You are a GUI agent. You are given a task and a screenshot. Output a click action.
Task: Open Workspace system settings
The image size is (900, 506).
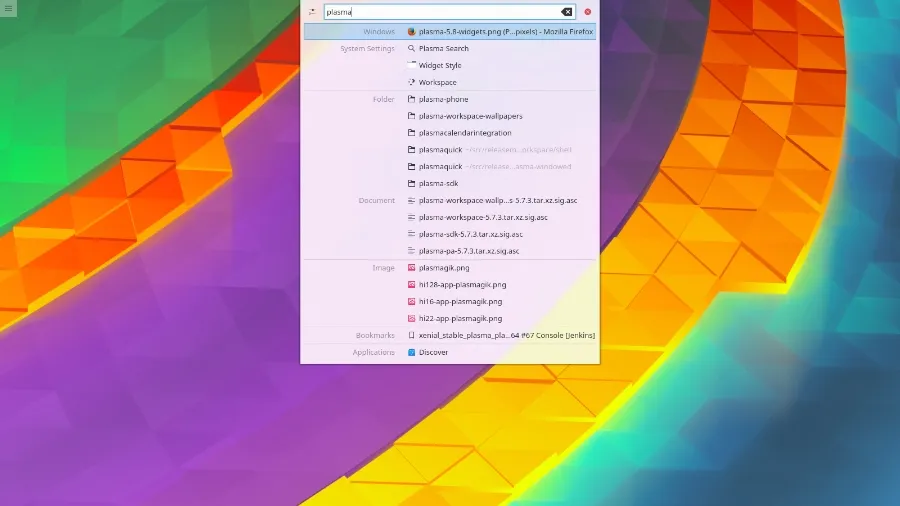pos(437,82)
